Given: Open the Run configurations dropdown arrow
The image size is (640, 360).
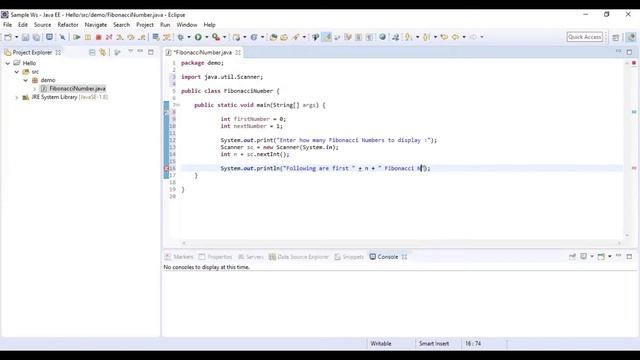Looking at the screenshot, I should (x=207, y=37).
